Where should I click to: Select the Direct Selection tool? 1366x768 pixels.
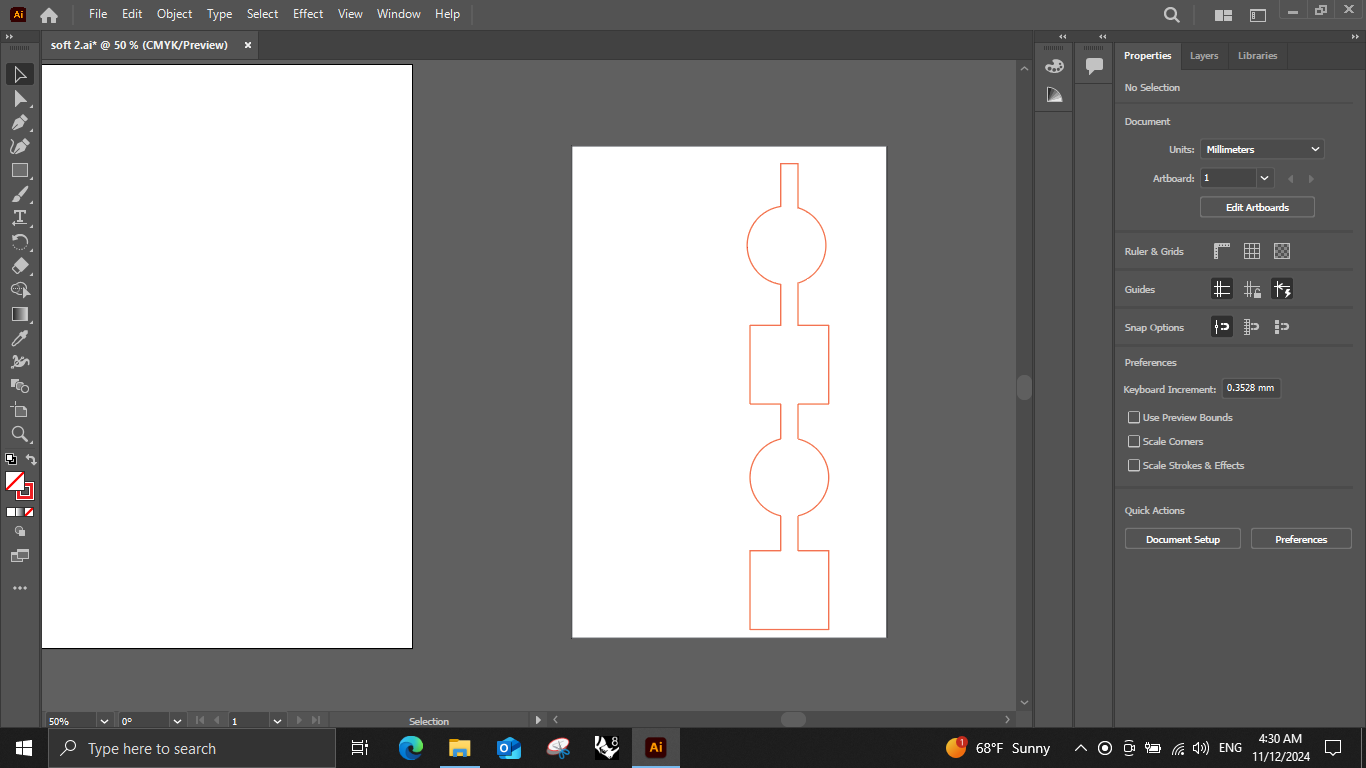[20, 99]
